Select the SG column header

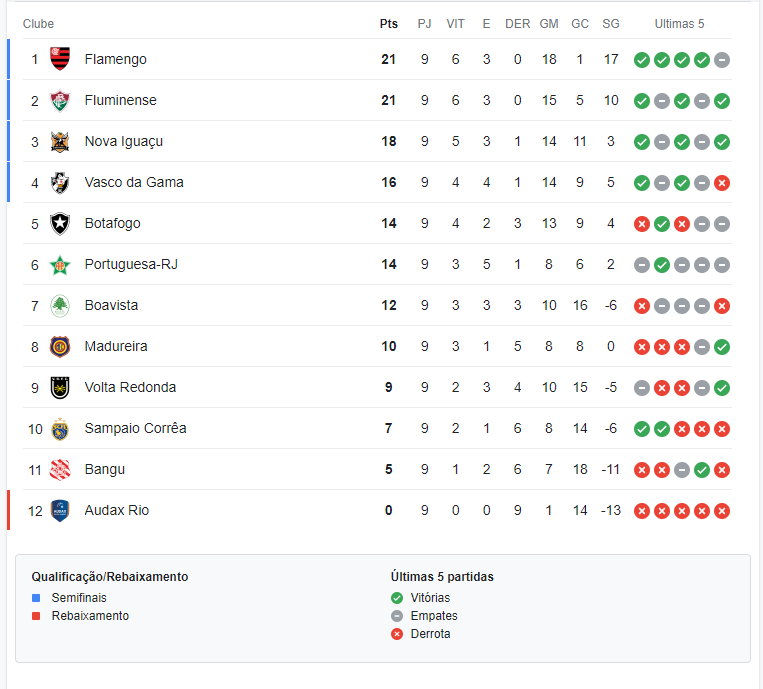[611, 24]
